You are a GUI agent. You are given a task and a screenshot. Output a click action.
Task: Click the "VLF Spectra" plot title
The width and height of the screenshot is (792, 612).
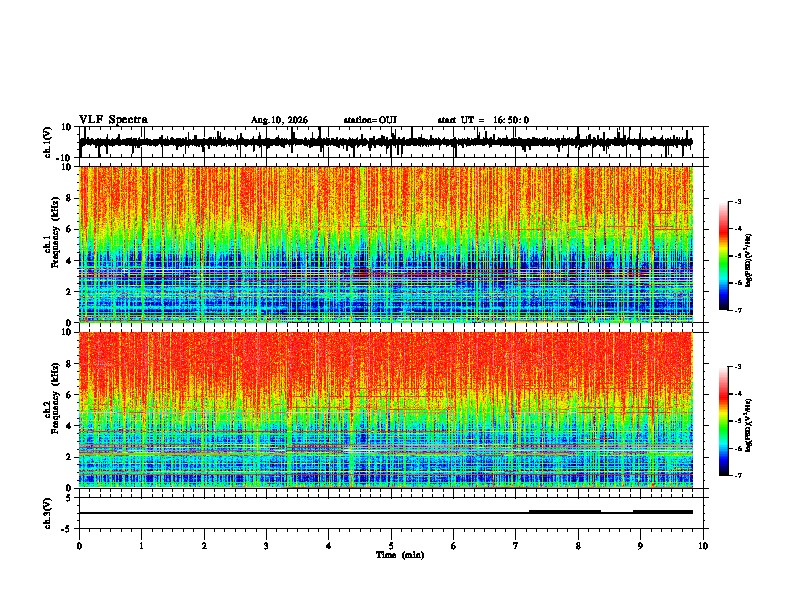pos(113,120)
